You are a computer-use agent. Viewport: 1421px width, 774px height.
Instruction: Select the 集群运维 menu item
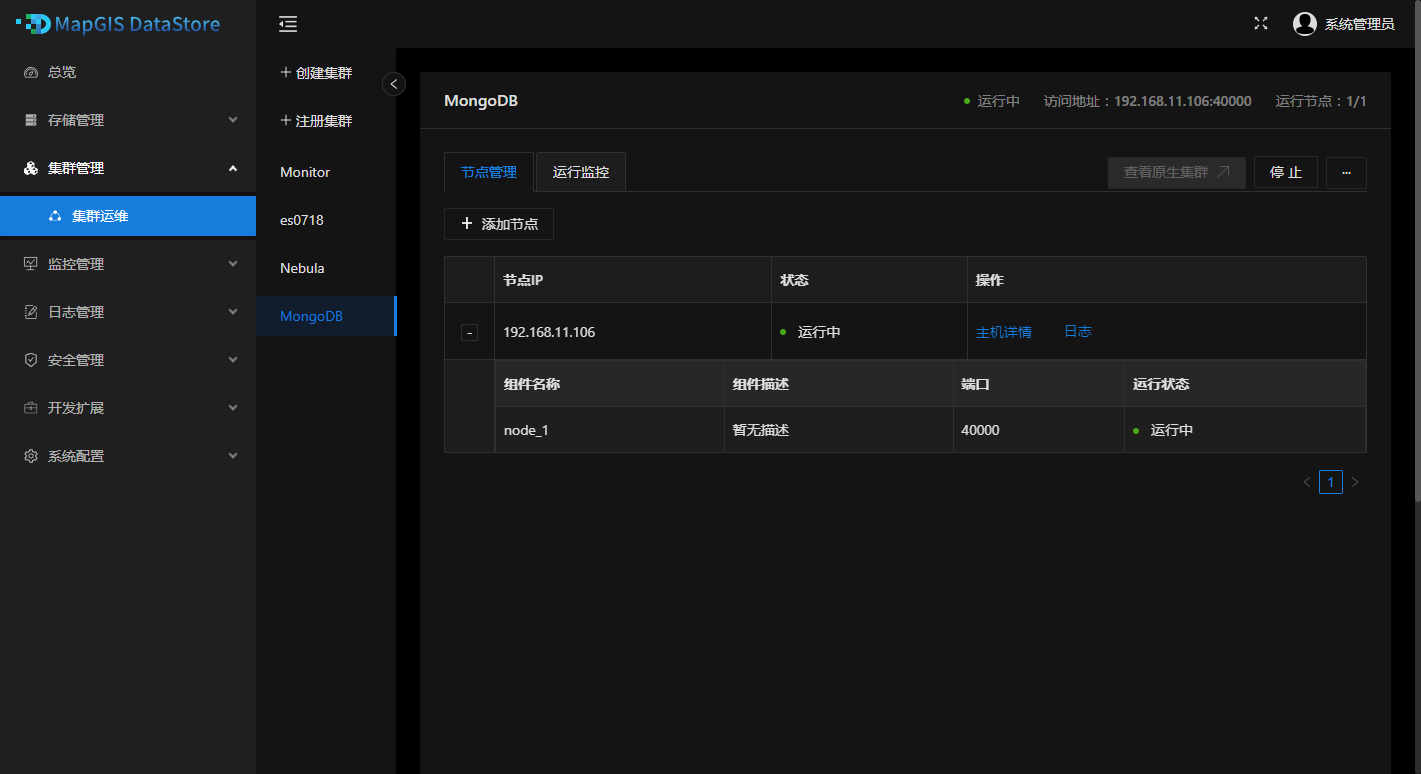(128, 216)
